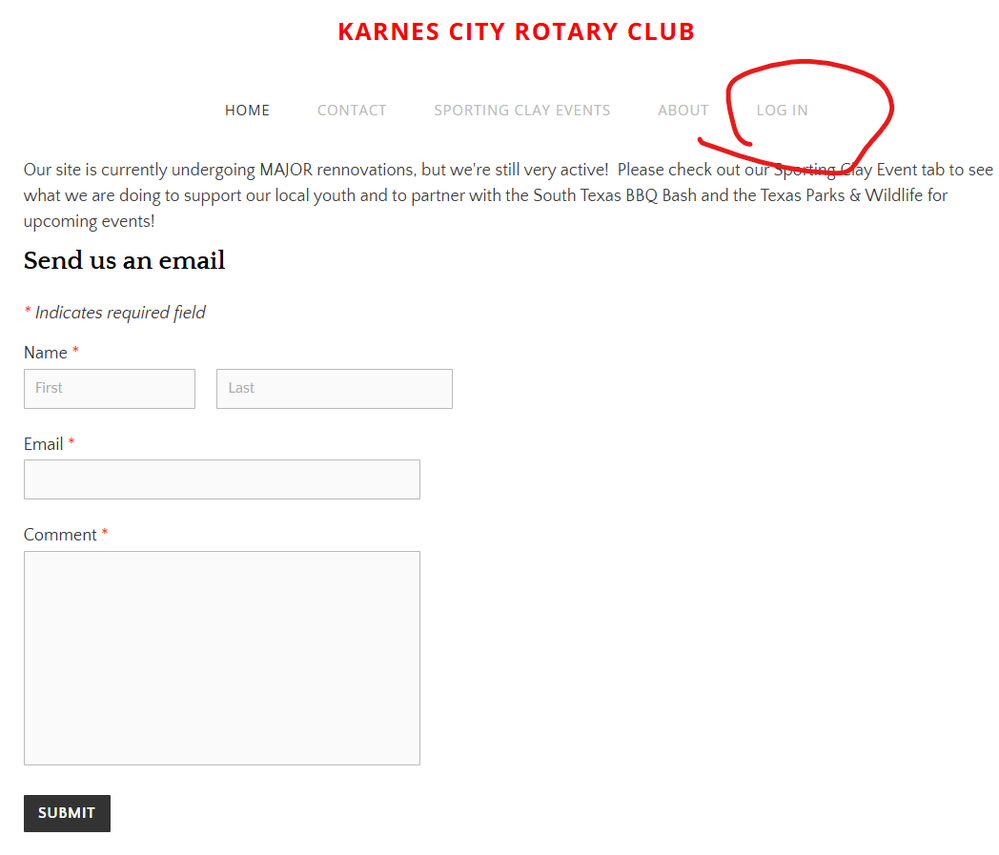The width and height of the screenshot is (999, 855).
Task: Click the red asterisk beside Comment
Action: click(x=104, y=532)
